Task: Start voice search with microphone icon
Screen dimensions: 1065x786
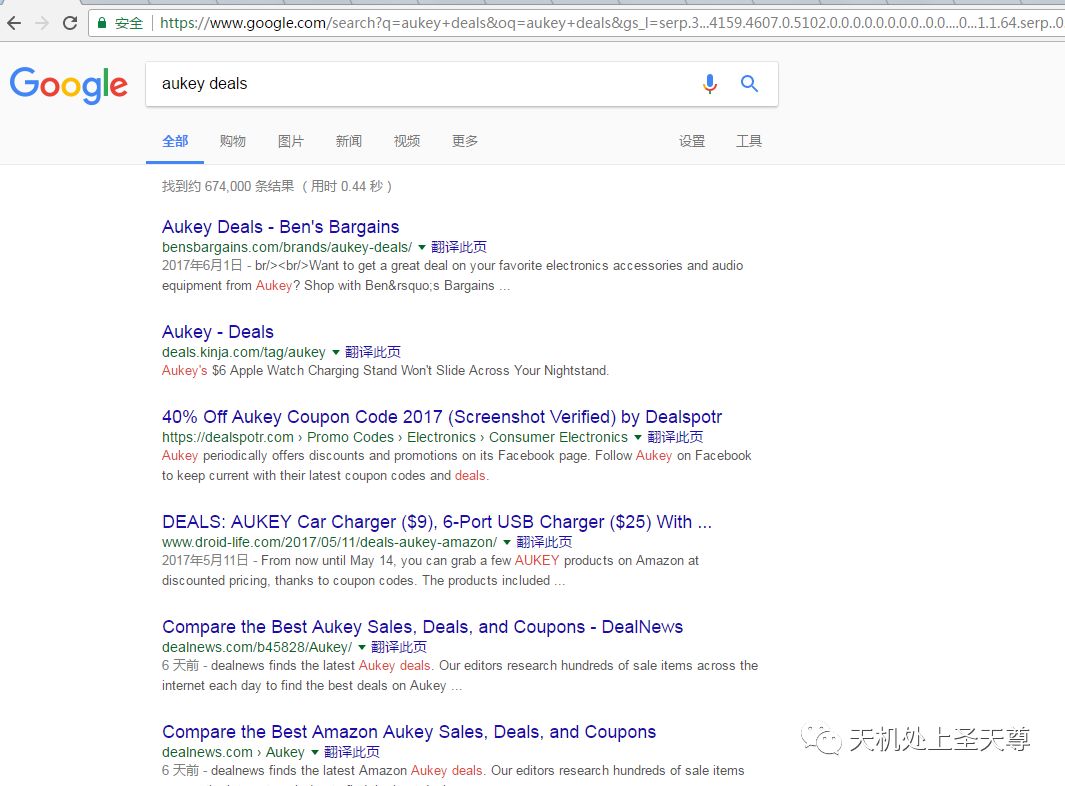Action: [710, 84]
